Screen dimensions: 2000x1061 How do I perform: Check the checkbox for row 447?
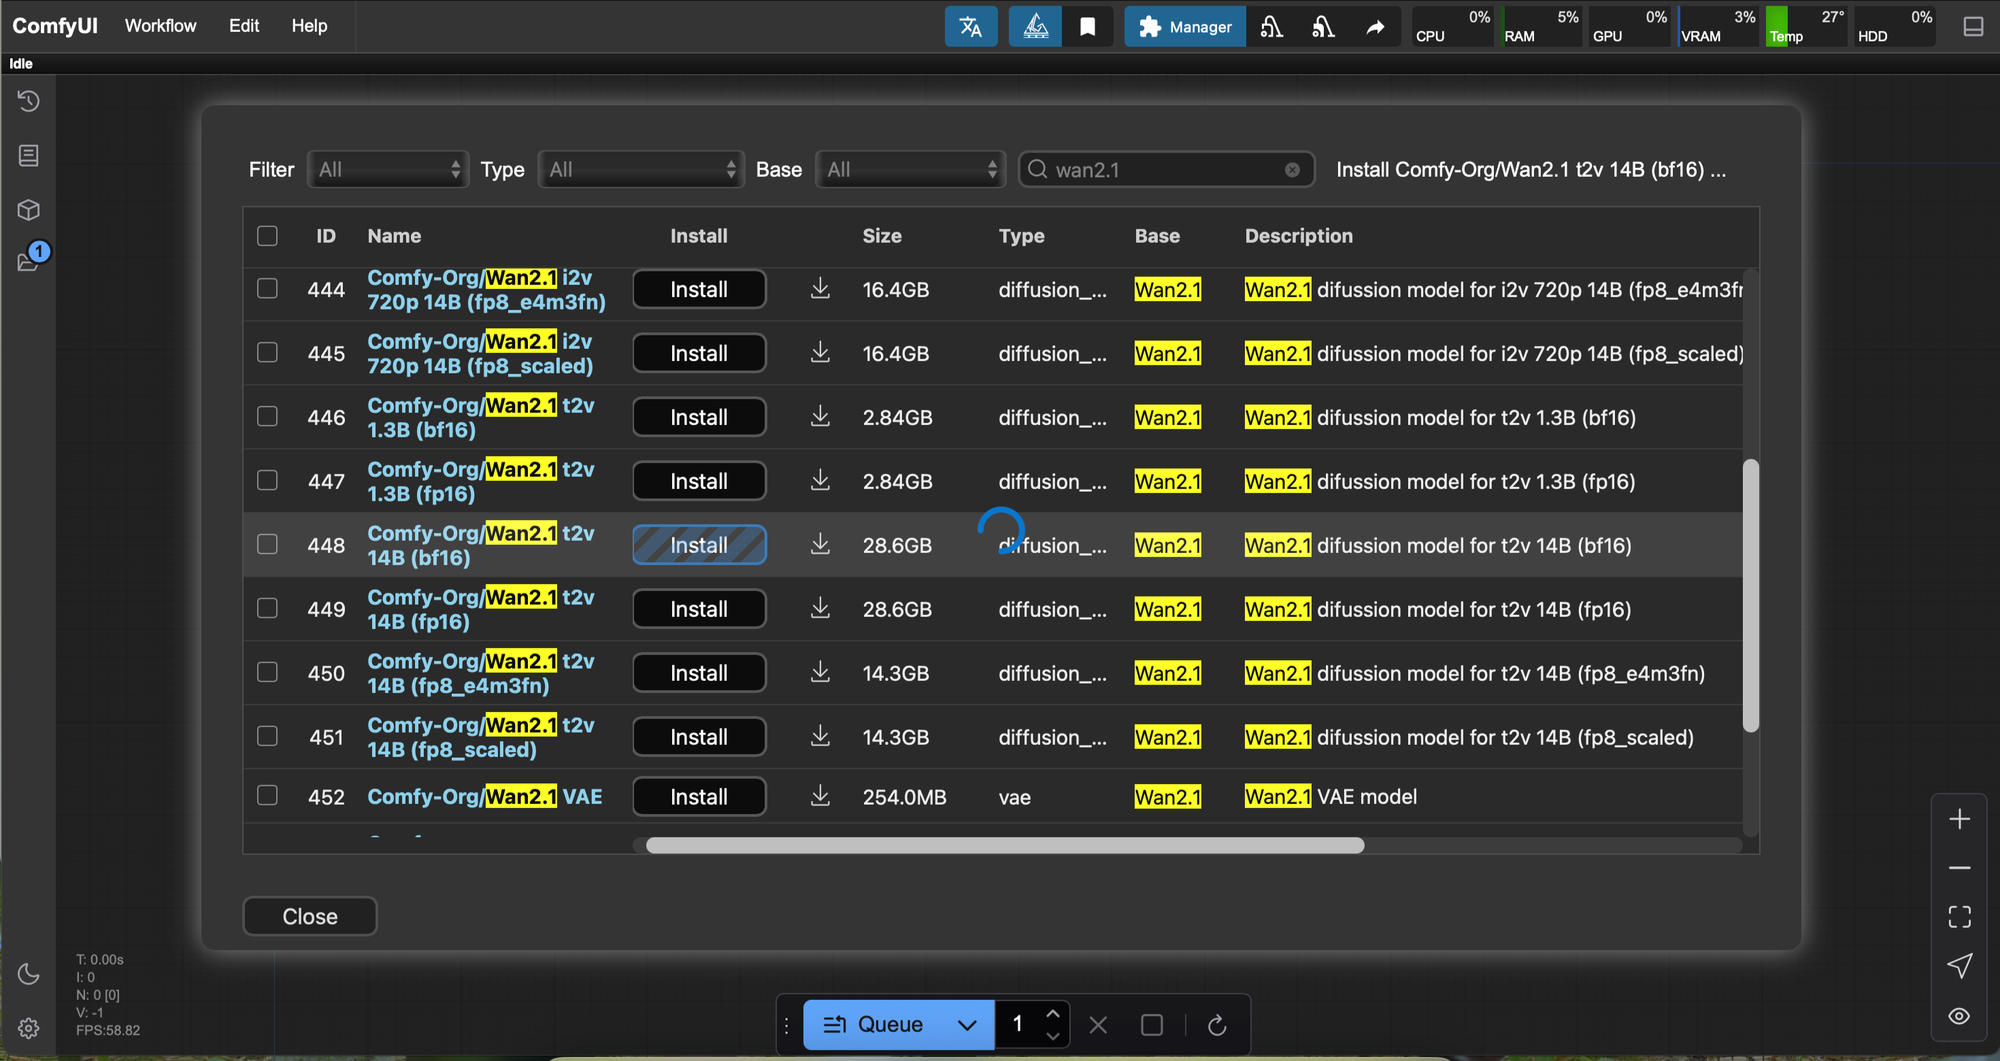(x=267, y=480)
